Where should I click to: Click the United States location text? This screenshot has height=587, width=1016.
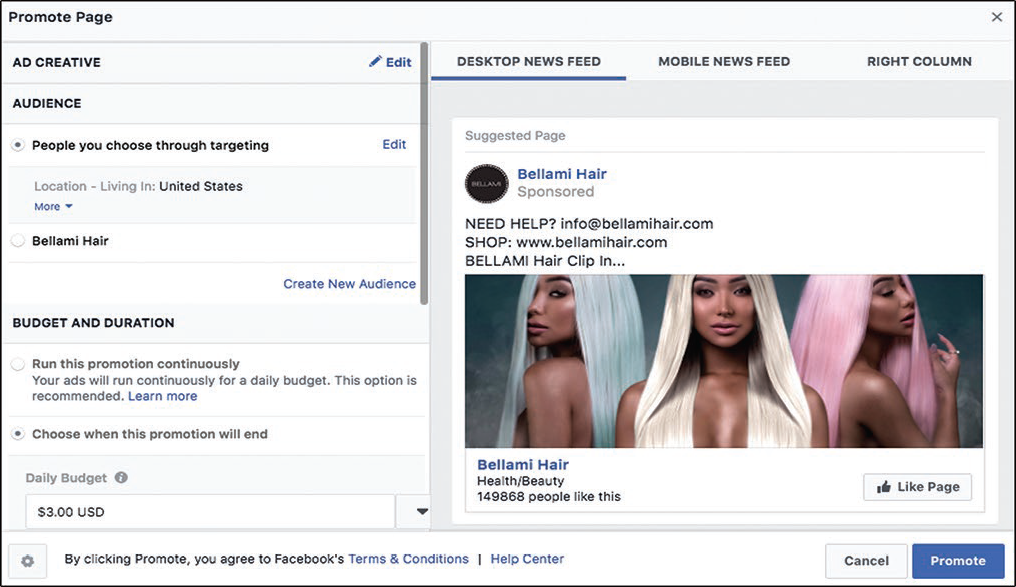click(x=201, y=186)
